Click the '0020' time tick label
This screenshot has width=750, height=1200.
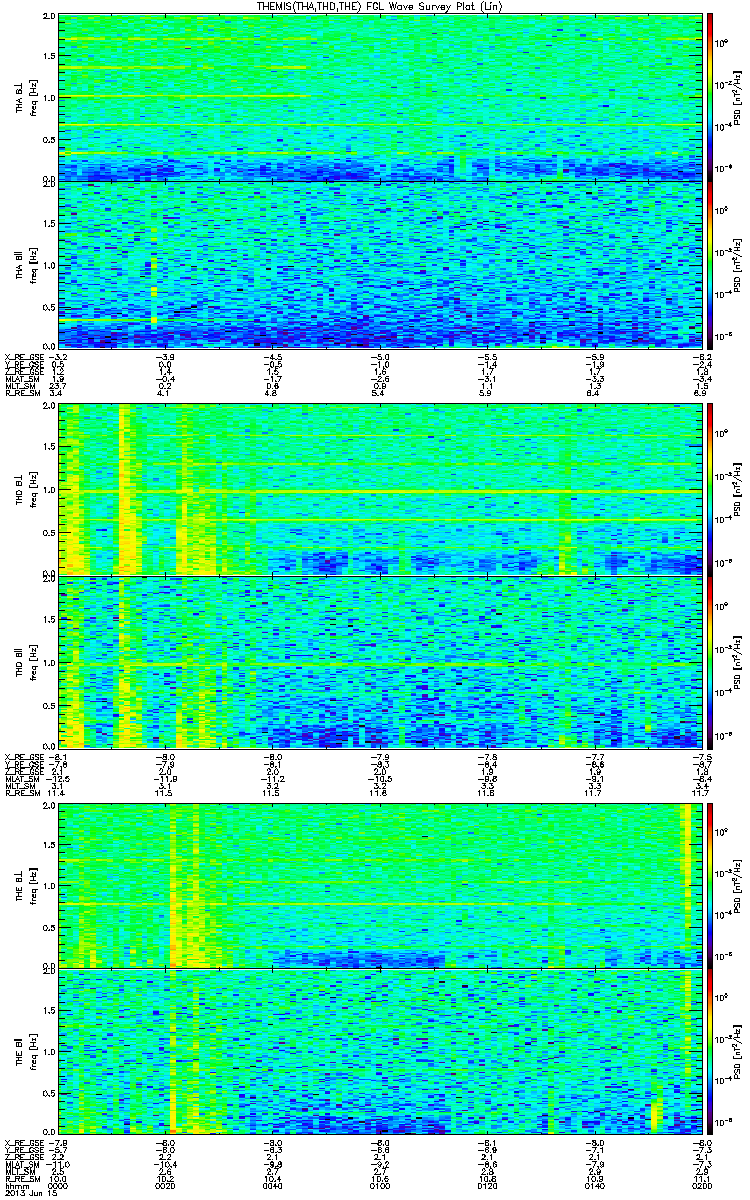coord(167,1187)
